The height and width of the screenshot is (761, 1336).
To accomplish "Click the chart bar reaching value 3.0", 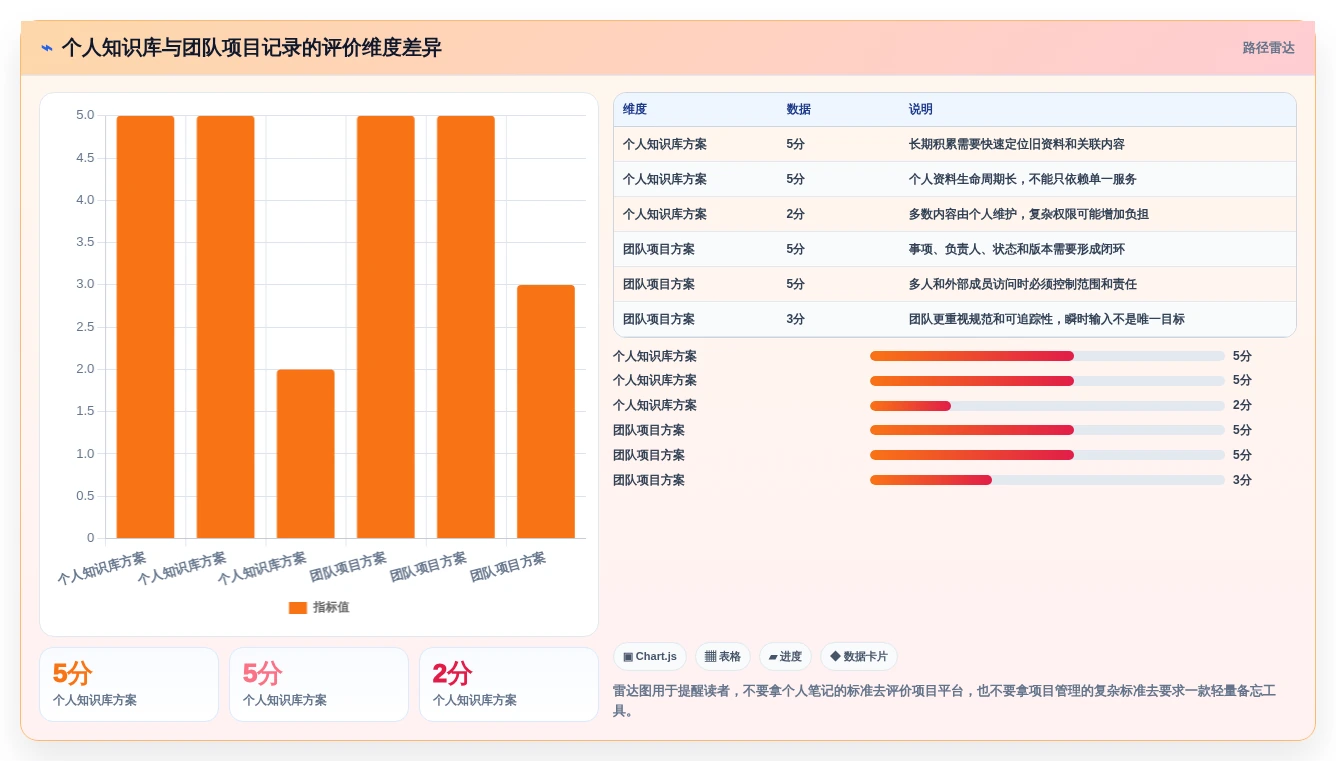I will (546, 412).
